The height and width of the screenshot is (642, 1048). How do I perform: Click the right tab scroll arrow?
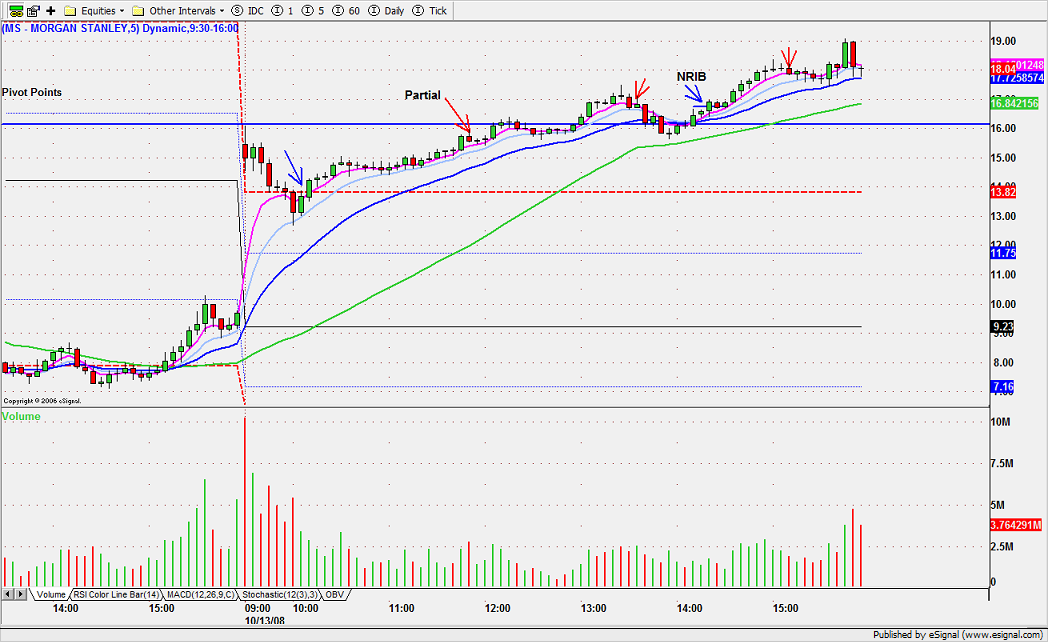tap(20, 594)
